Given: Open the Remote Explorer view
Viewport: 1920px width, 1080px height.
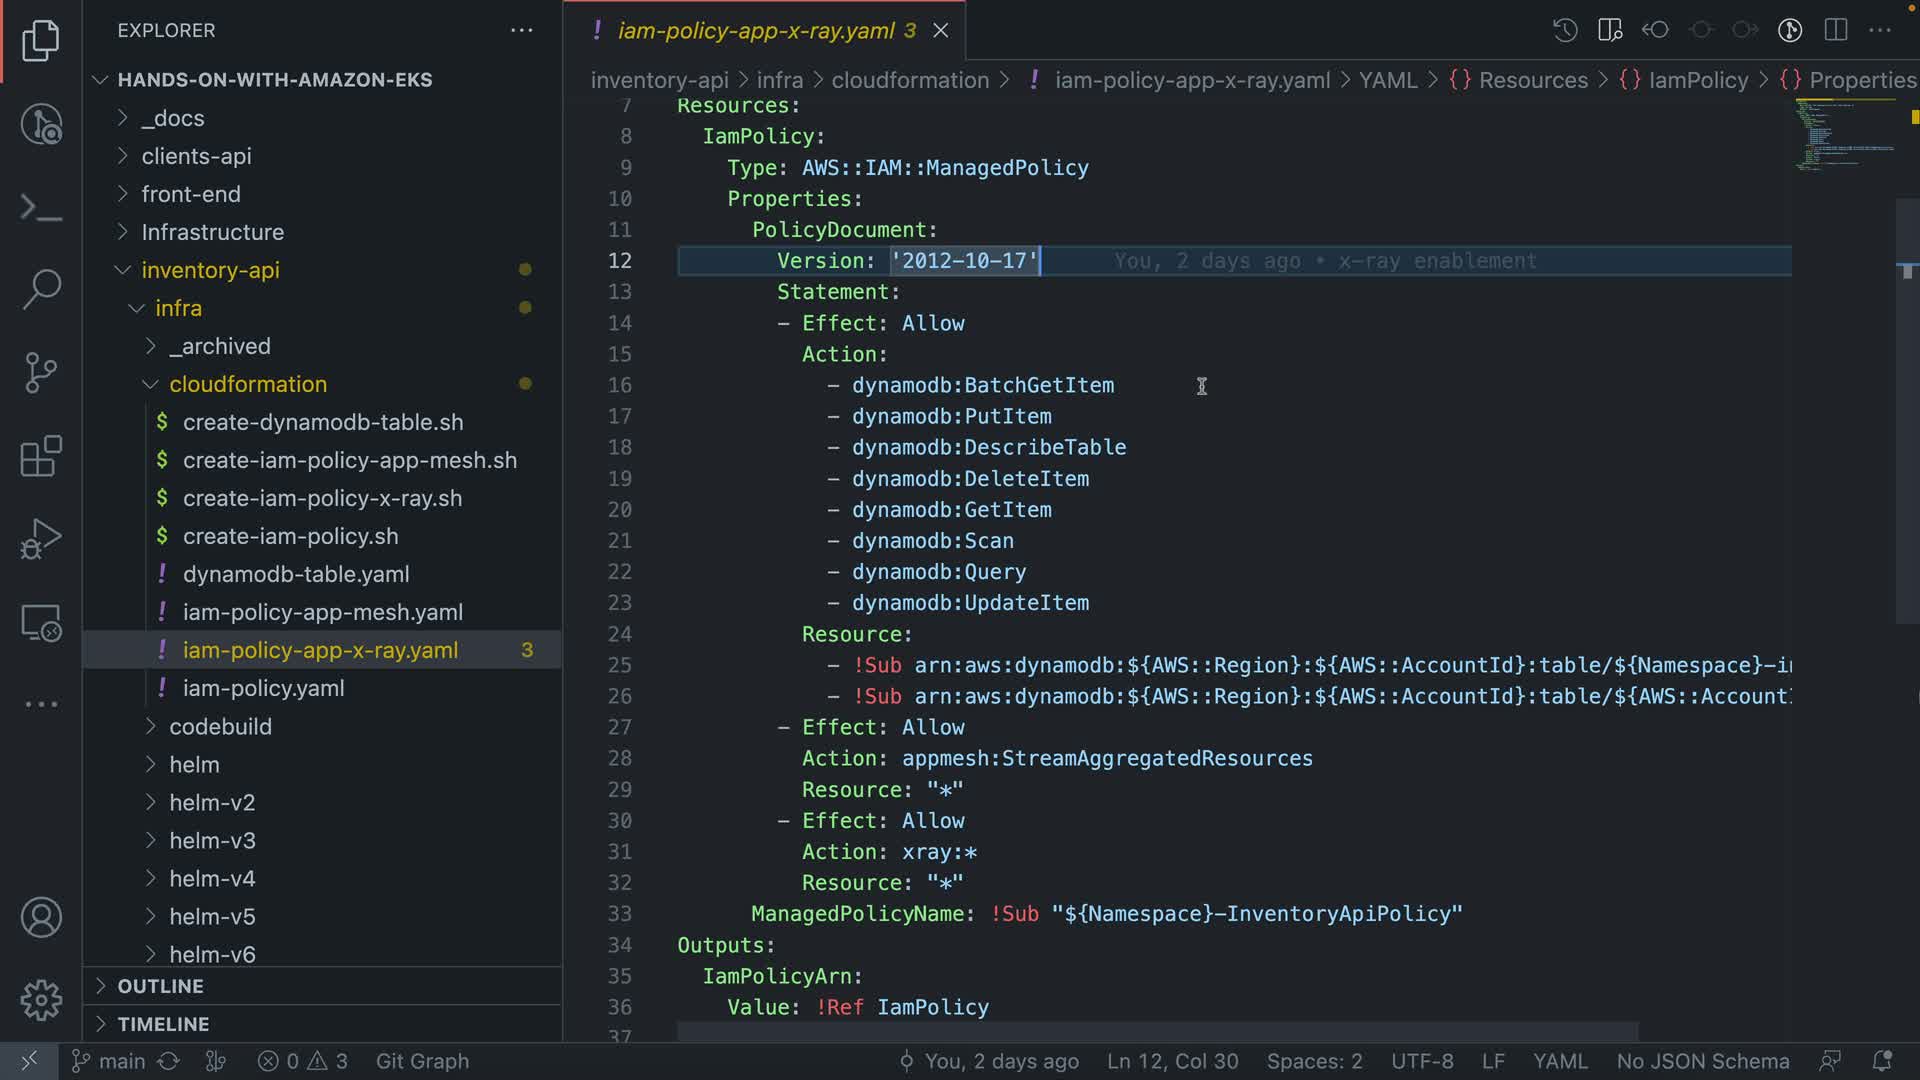Looking at the screenshot, I should coord(41,624).
